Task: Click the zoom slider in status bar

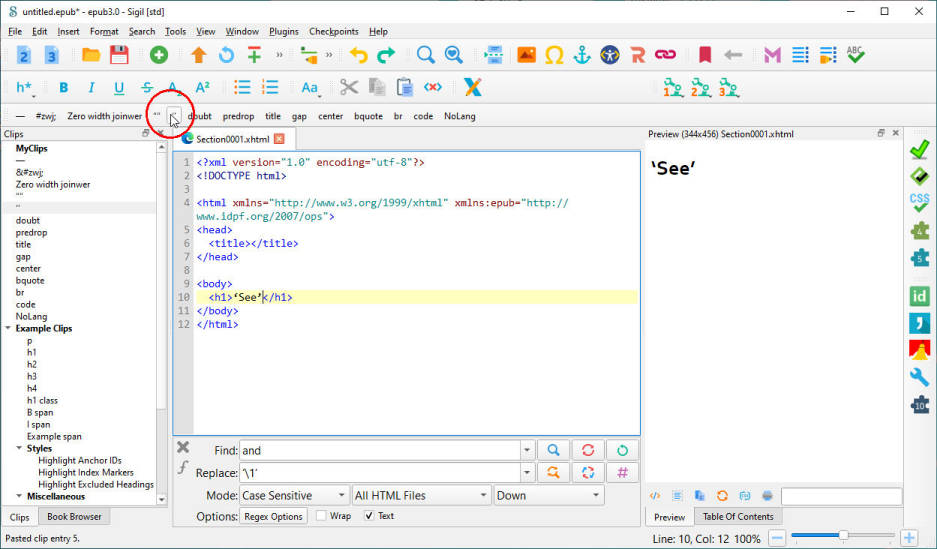Action: (x=843, y=536)
